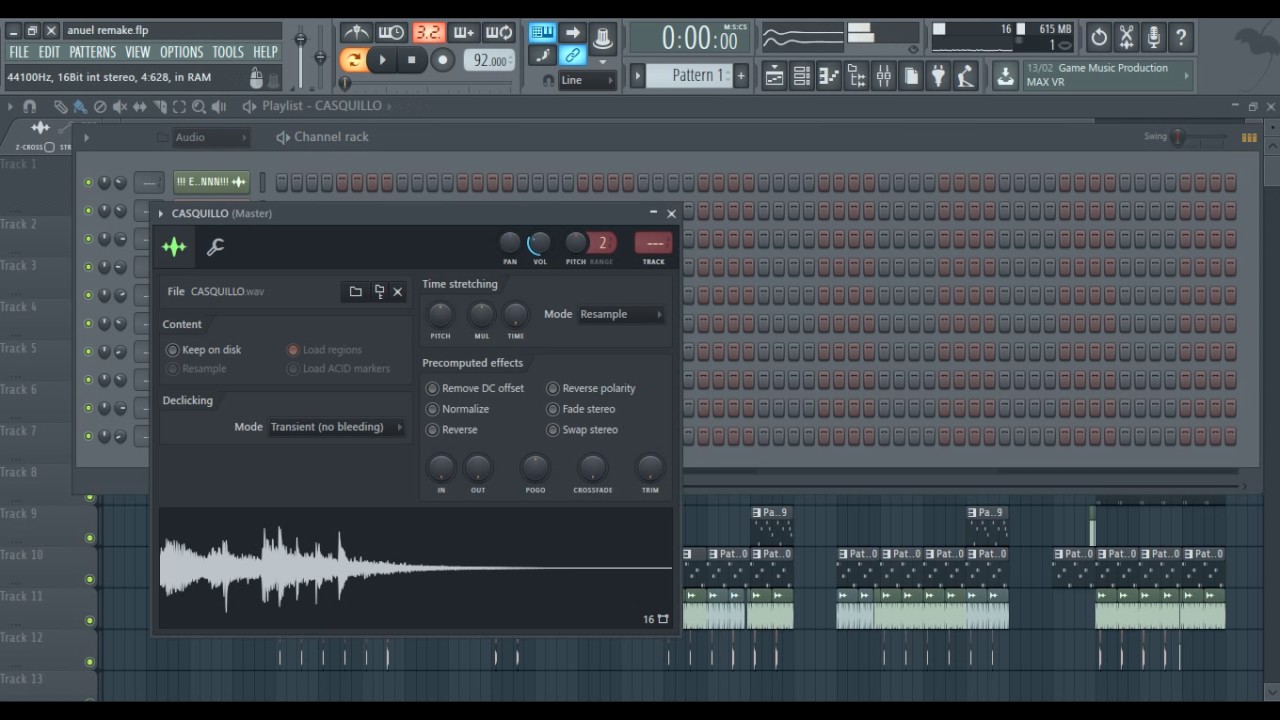Toggle Keep on disk option

pos(204,350)
